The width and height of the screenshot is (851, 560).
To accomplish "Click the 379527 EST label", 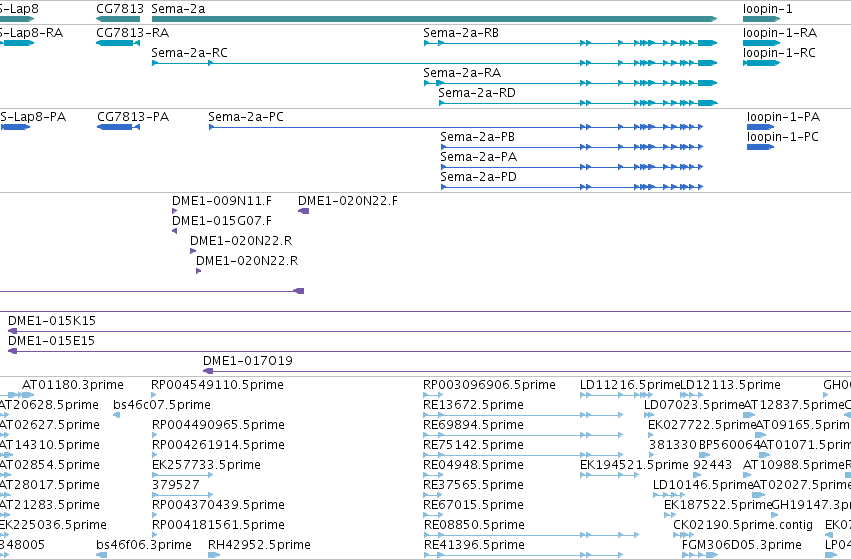I will click(176, 485).
